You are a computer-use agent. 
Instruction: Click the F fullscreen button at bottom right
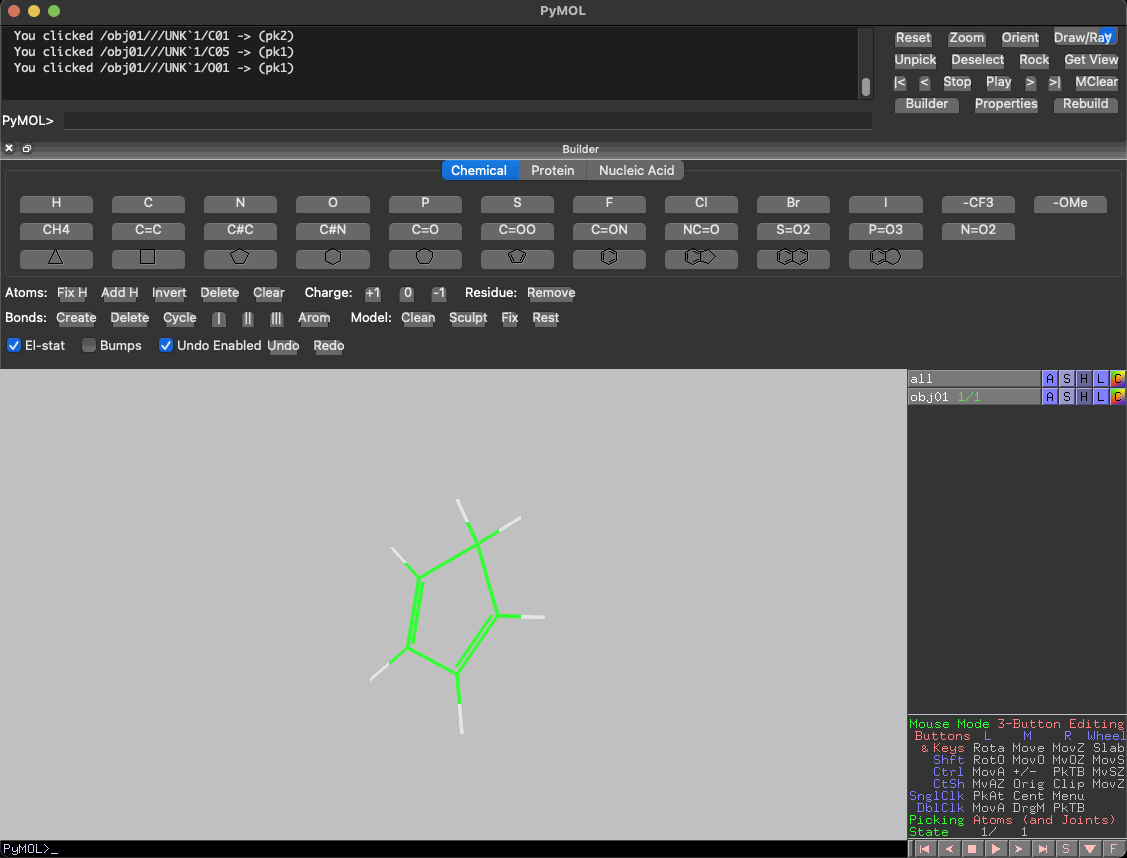tap(1113, 849)
